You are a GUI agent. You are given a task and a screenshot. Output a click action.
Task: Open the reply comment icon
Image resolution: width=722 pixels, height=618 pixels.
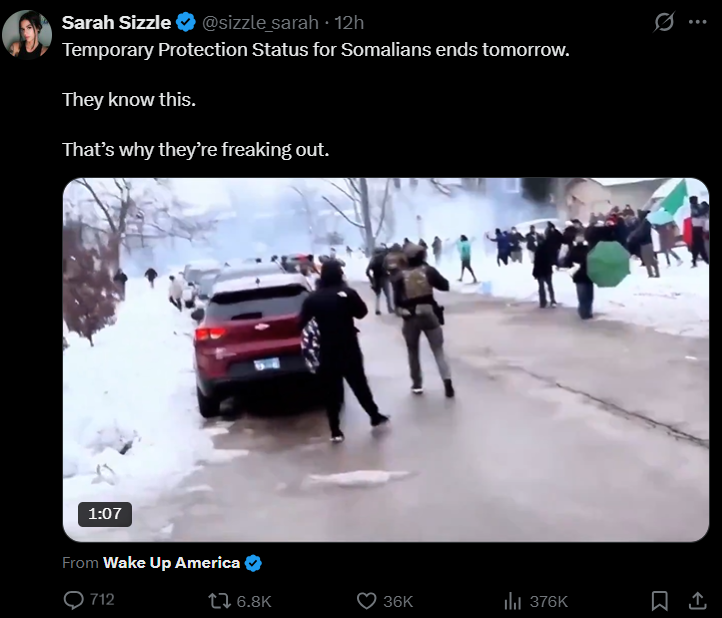73,600
